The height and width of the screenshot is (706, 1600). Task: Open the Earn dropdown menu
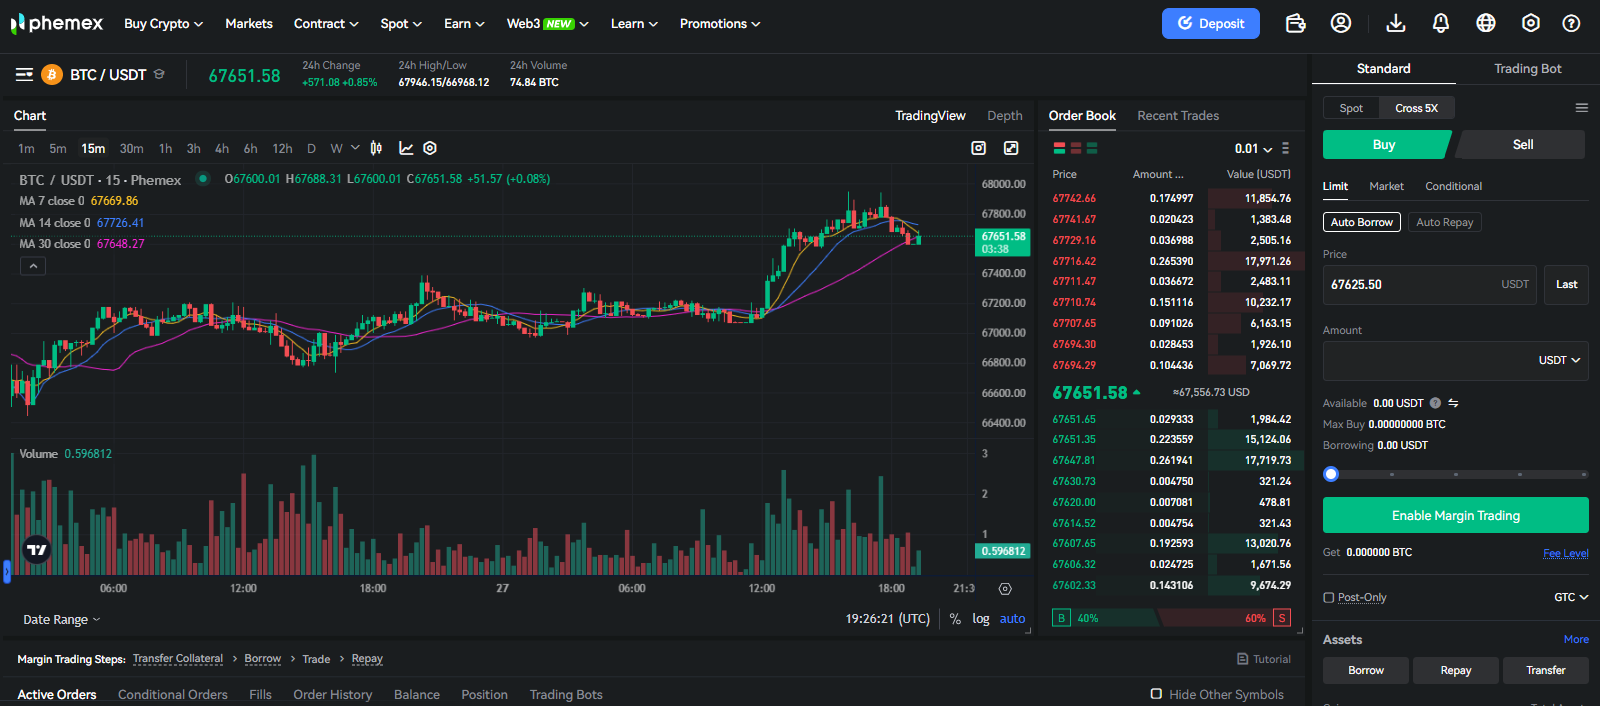(x=464, y=23)
